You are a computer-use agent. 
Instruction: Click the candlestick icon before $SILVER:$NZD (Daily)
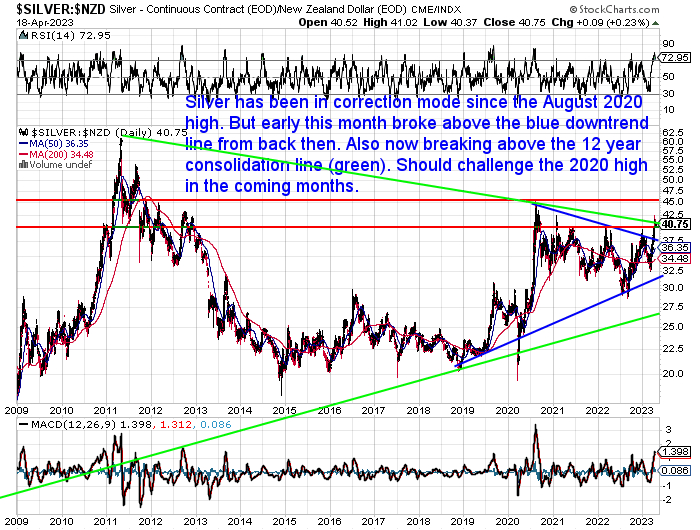tap(24, 133)
